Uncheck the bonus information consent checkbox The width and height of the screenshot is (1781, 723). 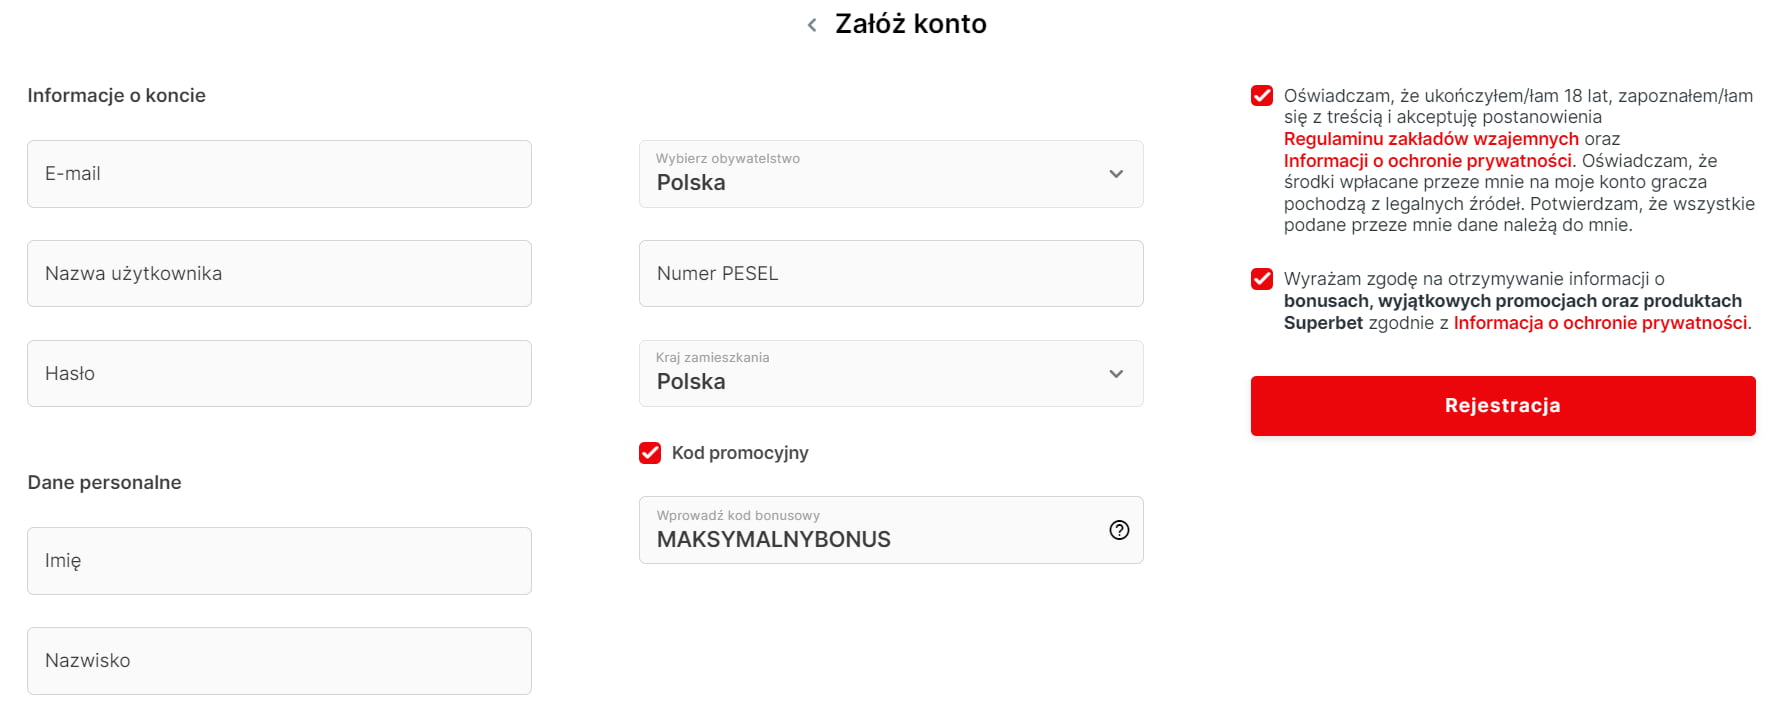[1262, 279]
